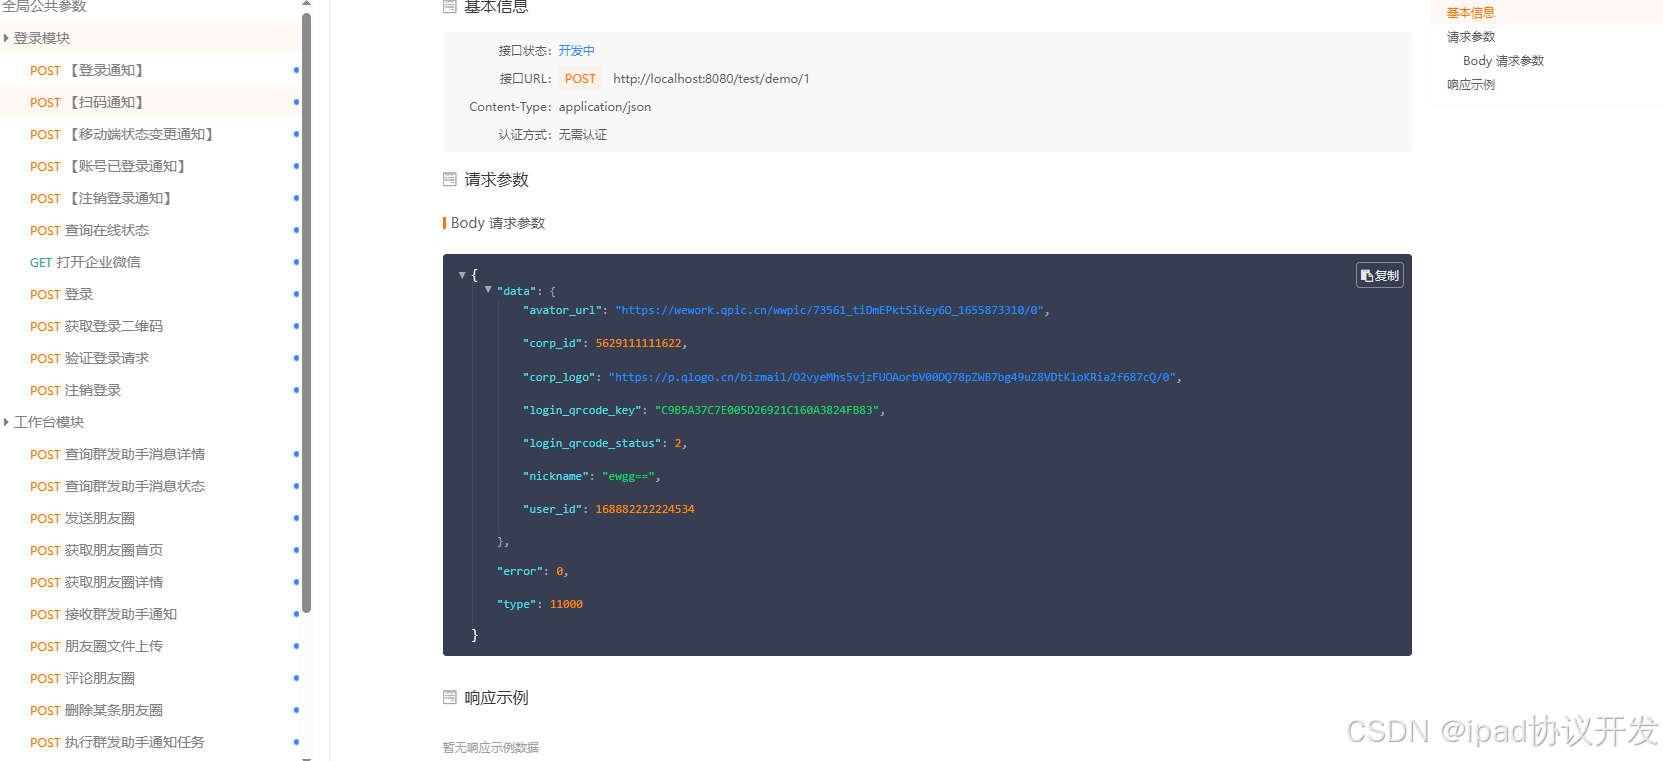1663x761 pixels.
Task: Click the type value 11000
Action: 566,604
